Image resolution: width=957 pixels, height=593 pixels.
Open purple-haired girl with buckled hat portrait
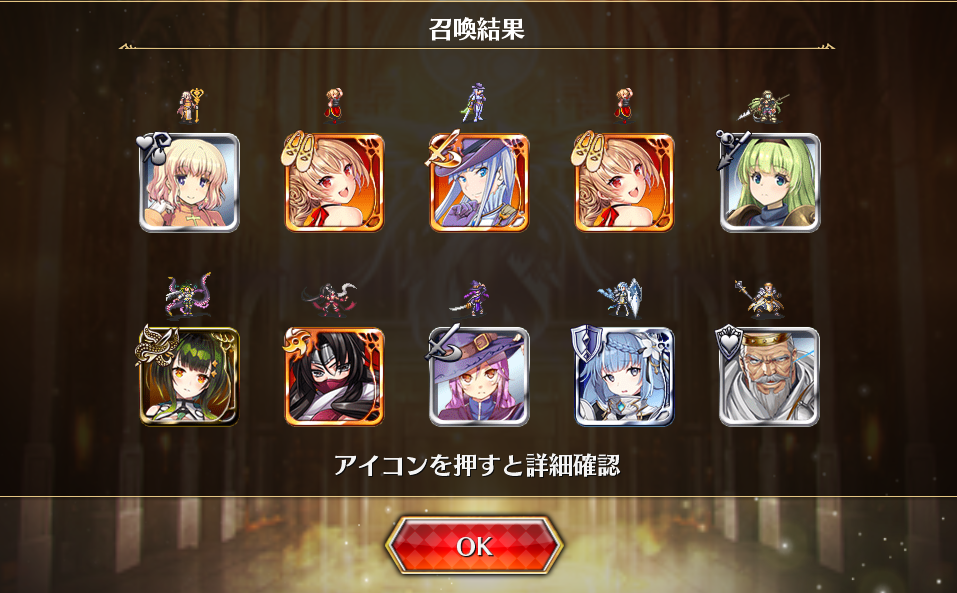click(479, 376)
